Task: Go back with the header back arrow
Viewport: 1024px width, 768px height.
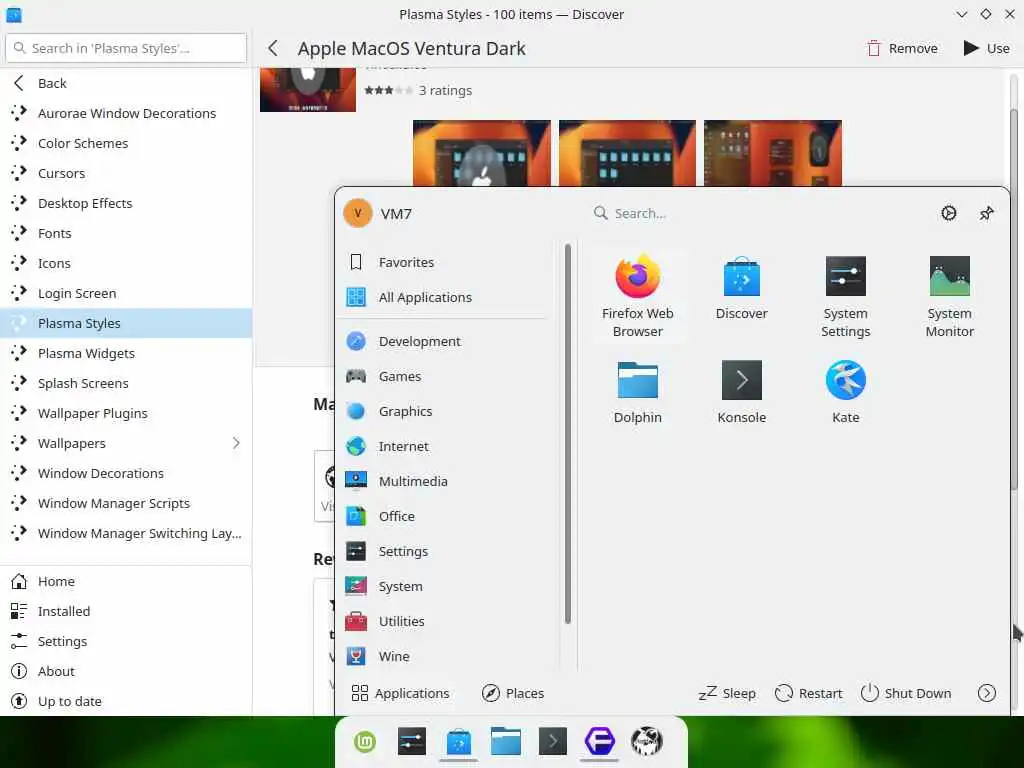Action: click(273, 48)
